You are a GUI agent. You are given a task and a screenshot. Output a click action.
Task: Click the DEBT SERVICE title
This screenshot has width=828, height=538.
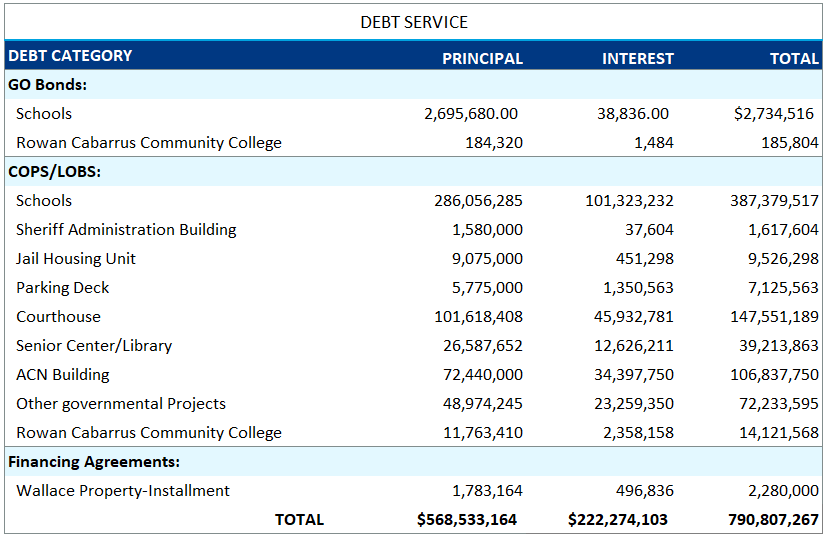(x=413, y=22)
